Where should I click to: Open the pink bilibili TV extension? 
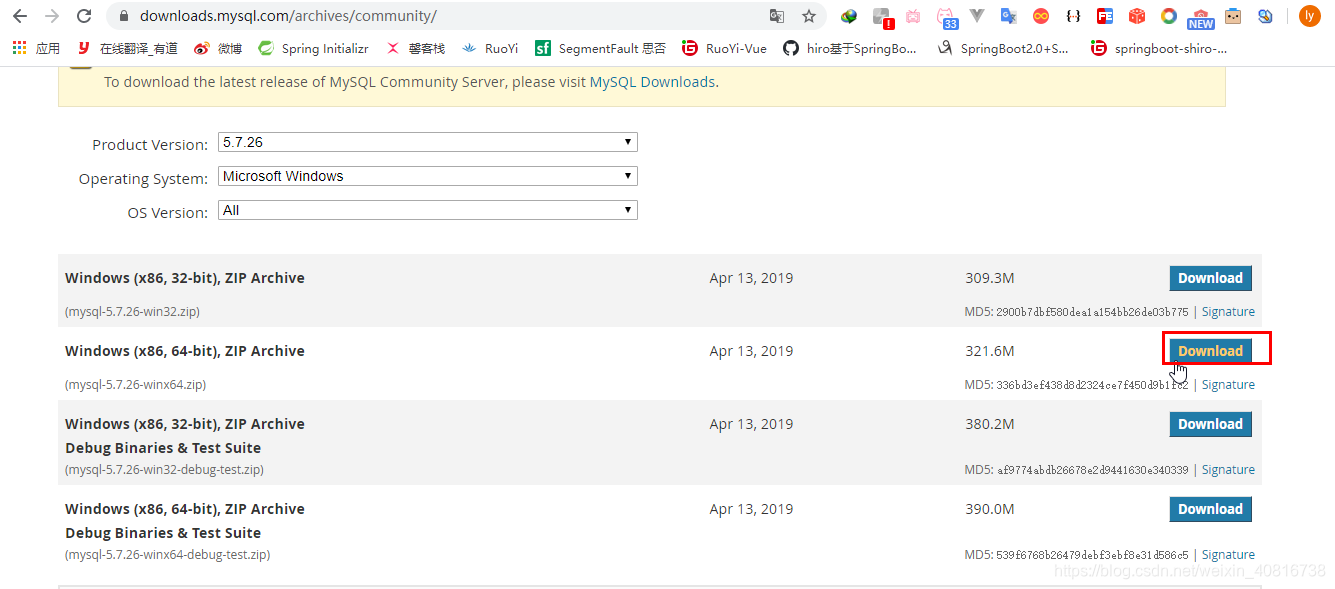point(913,16)
